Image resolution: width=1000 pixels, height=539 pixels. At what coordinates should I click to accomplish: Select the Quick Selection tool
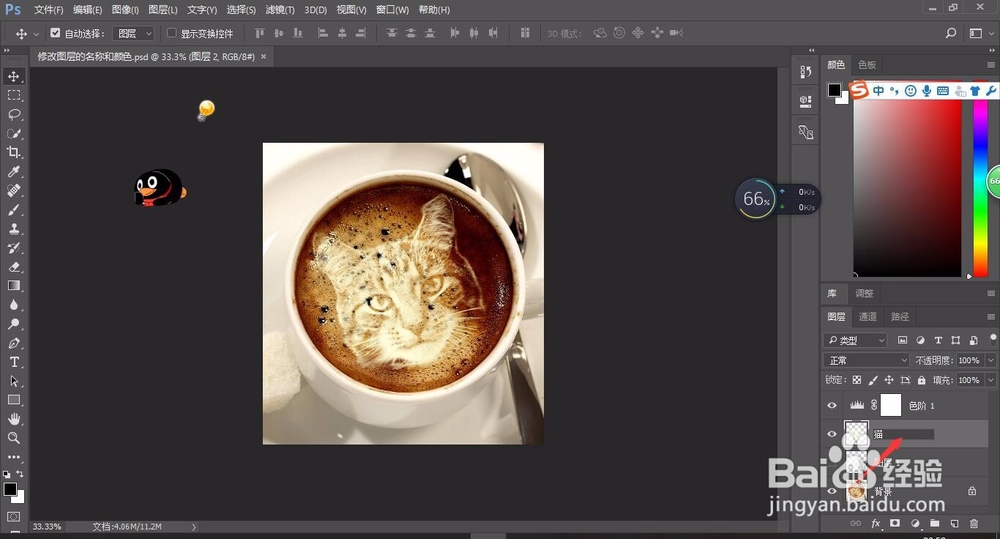click(x=13, y=133)
